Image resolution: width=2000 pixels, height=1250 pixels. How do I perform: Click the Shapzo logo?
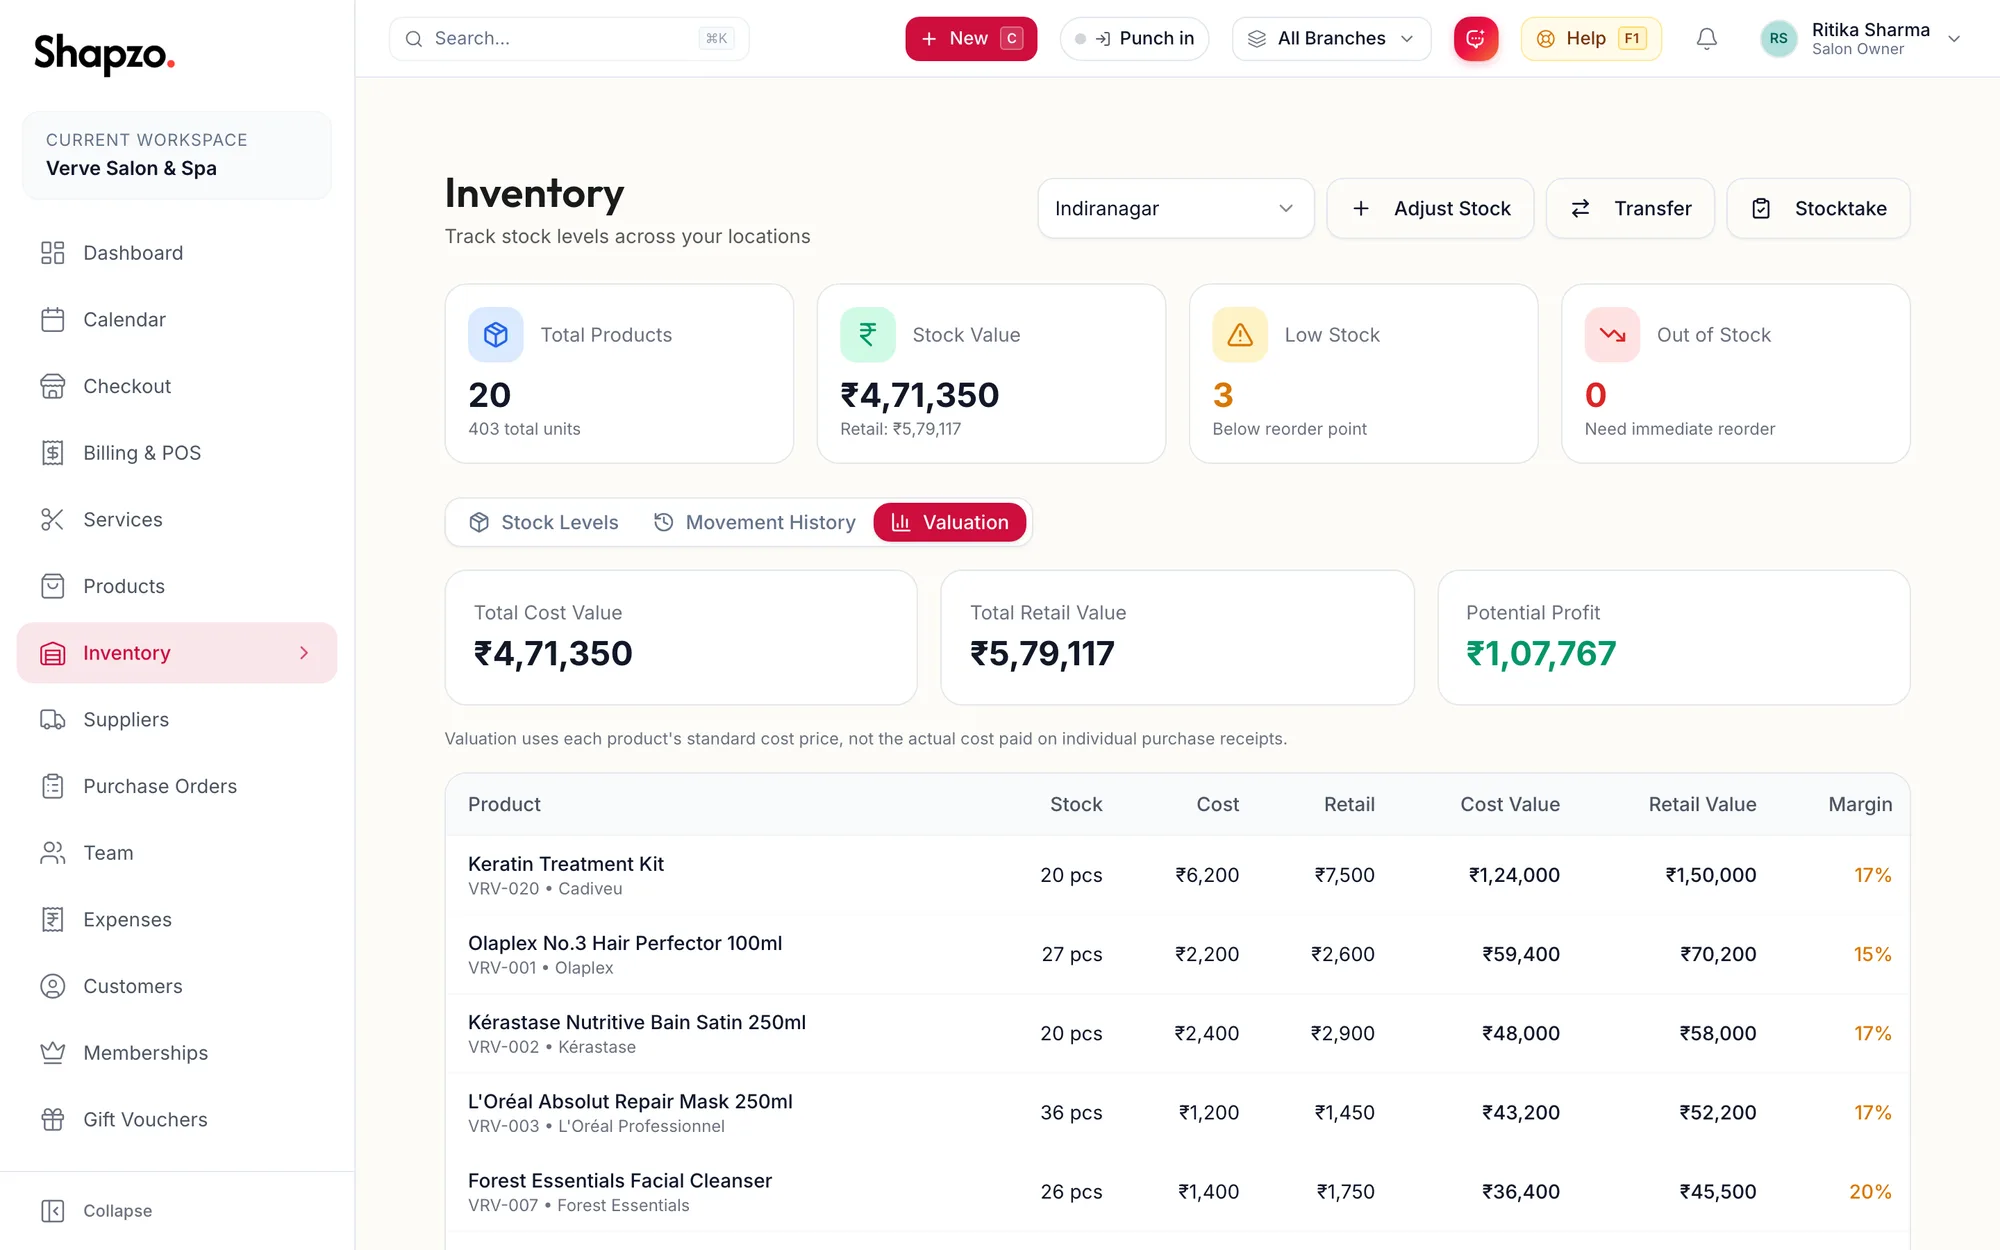point(104,53)
